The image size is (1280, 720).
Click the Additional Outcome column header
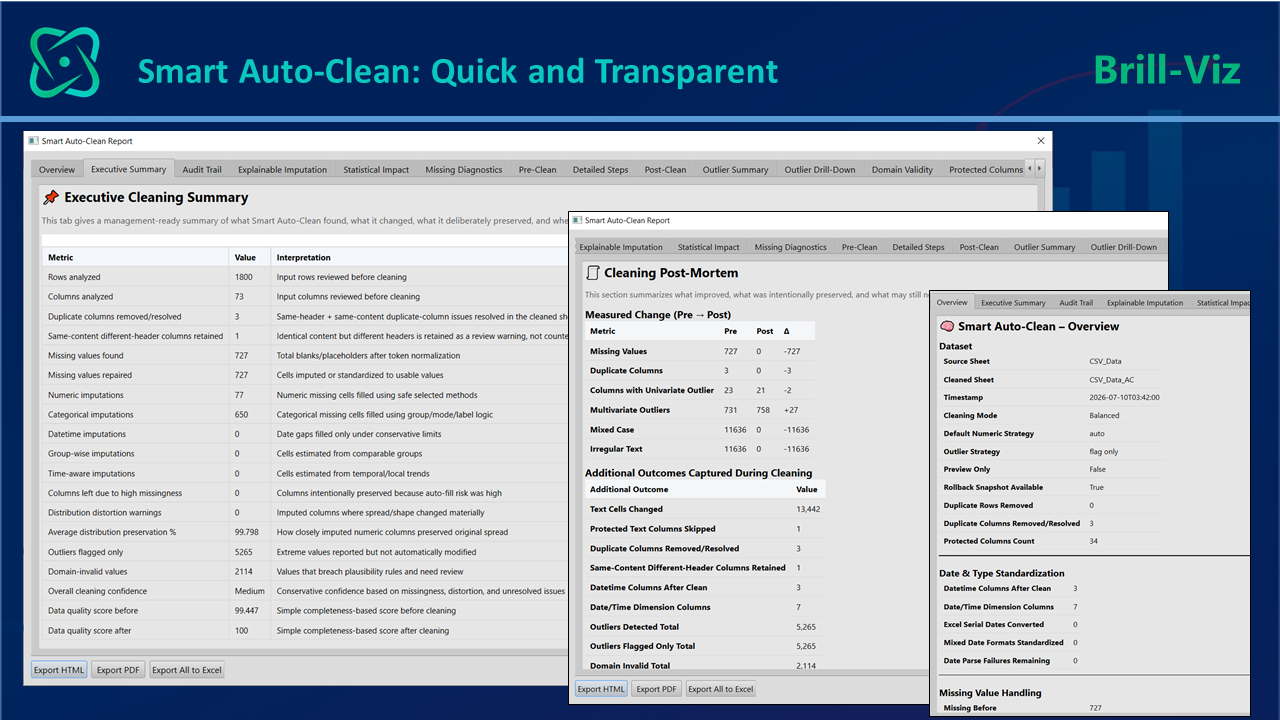(688, 489)
